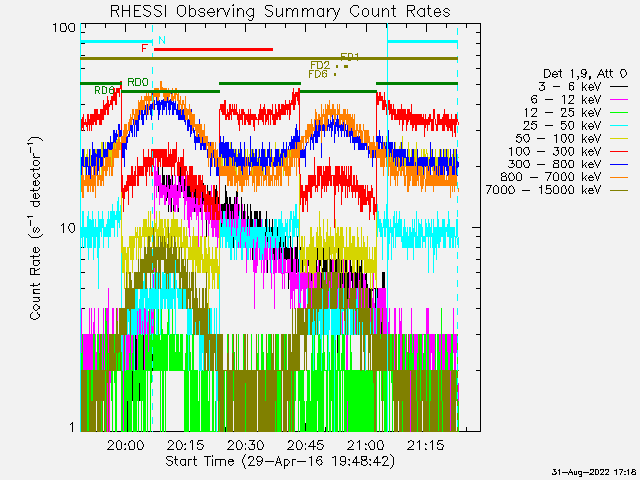Click the red flare interval bar
The image size is (640, 480).
pos(213,49)
